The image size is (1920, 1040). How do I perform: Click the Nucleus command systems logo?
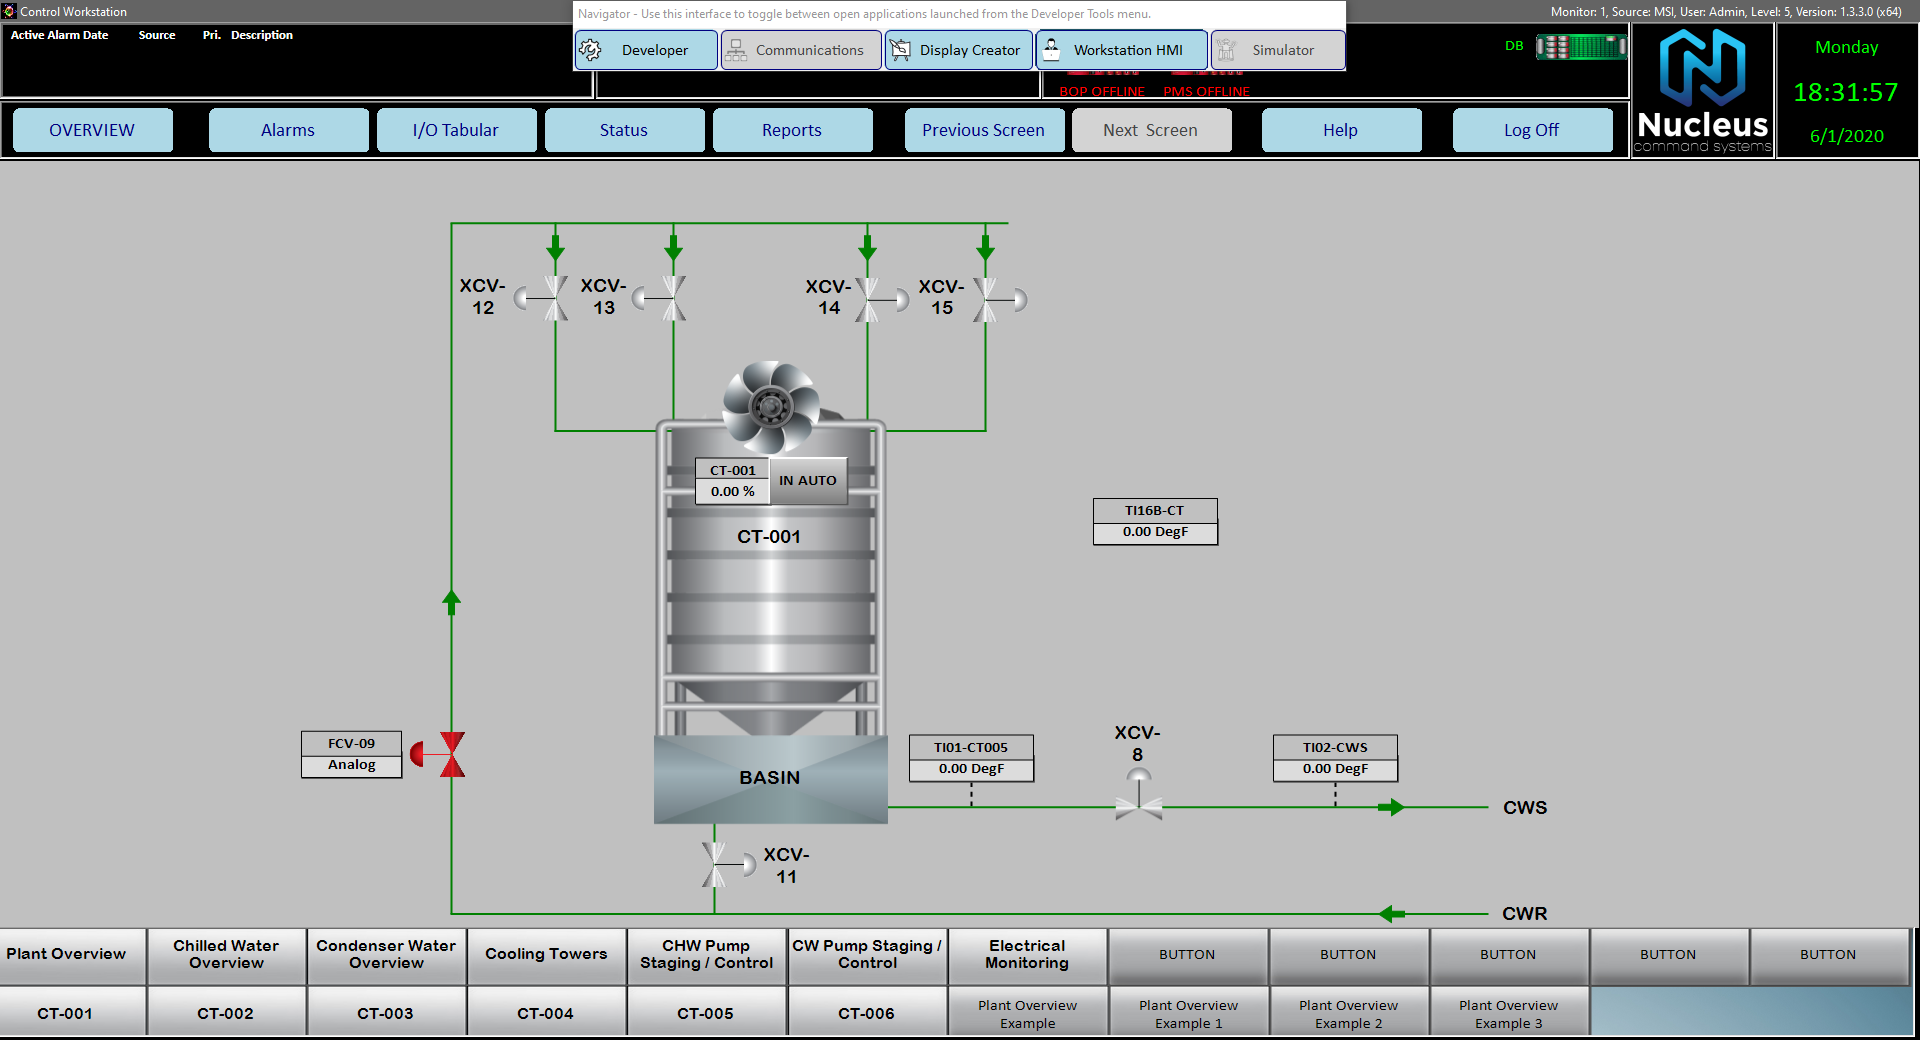click(x=1701, y=89)
